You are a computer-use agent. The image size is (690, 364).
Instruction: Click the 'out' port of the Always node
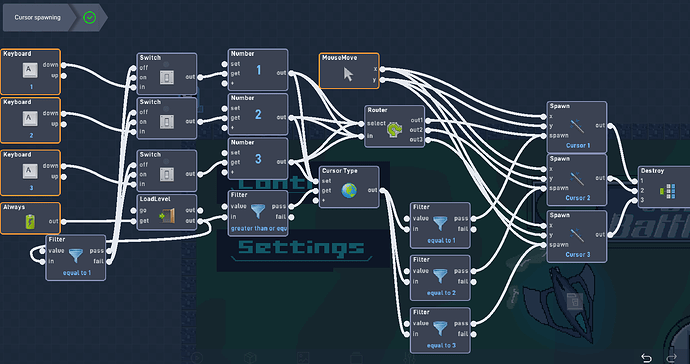pyautogui.click(x=64, y=221)
